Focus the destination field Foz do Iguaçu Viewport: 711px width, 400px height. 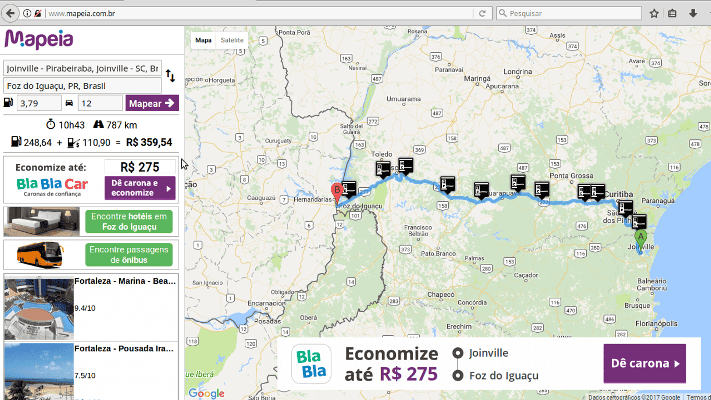coord(83,86)
